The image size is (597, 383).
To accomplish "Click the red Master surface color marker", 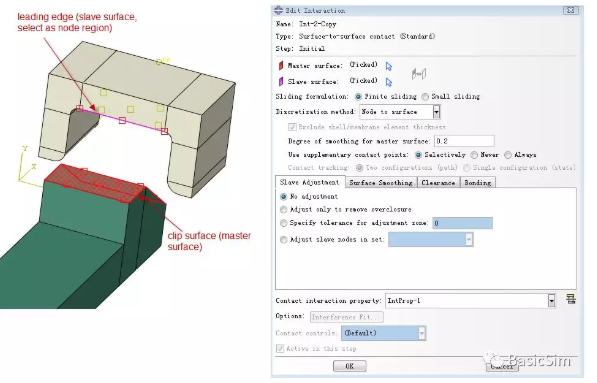I will click(281, 65).
